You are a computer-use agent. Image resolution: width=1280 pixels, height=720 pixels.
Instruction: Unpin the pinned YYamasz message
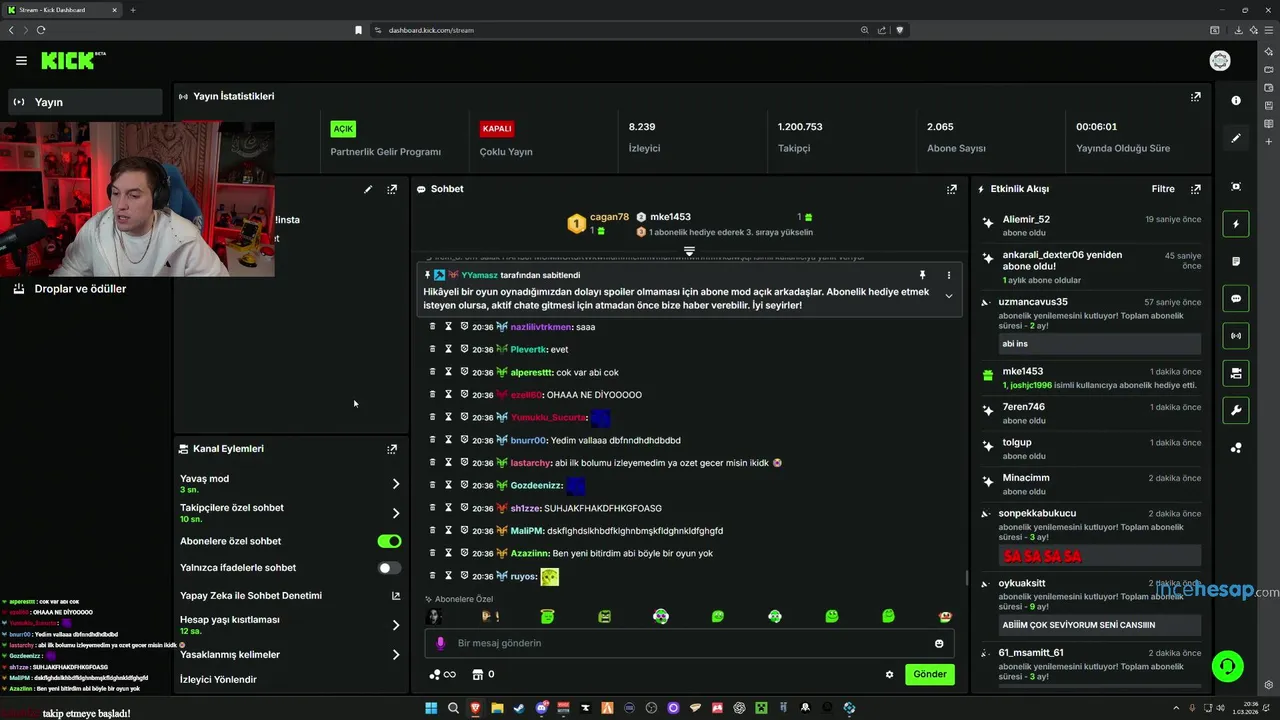[x=922, y=275]
